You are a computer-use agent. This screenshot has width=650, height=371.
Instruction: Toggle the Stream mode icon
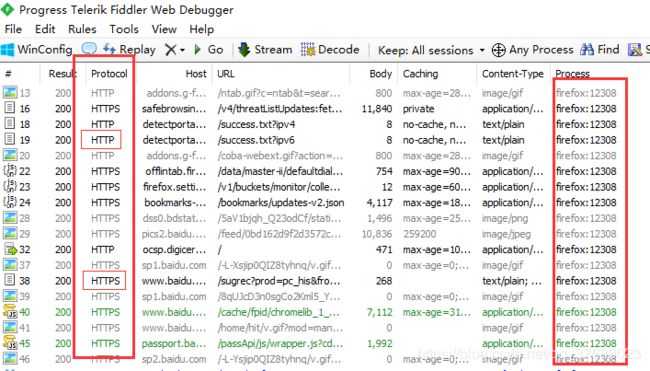pos(244,49)
